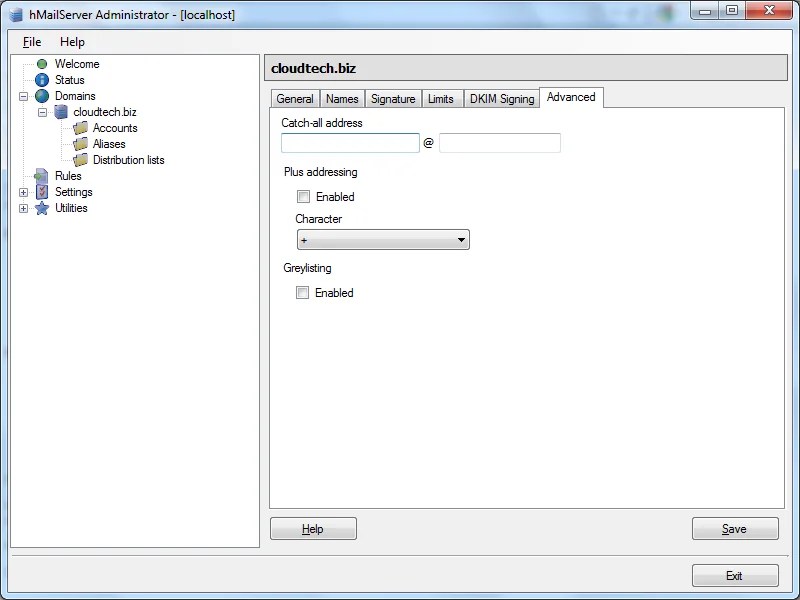800x600 pixels.
Task: Collapse the cloudtech.biz tree node
Action: (x=42, y=112)
